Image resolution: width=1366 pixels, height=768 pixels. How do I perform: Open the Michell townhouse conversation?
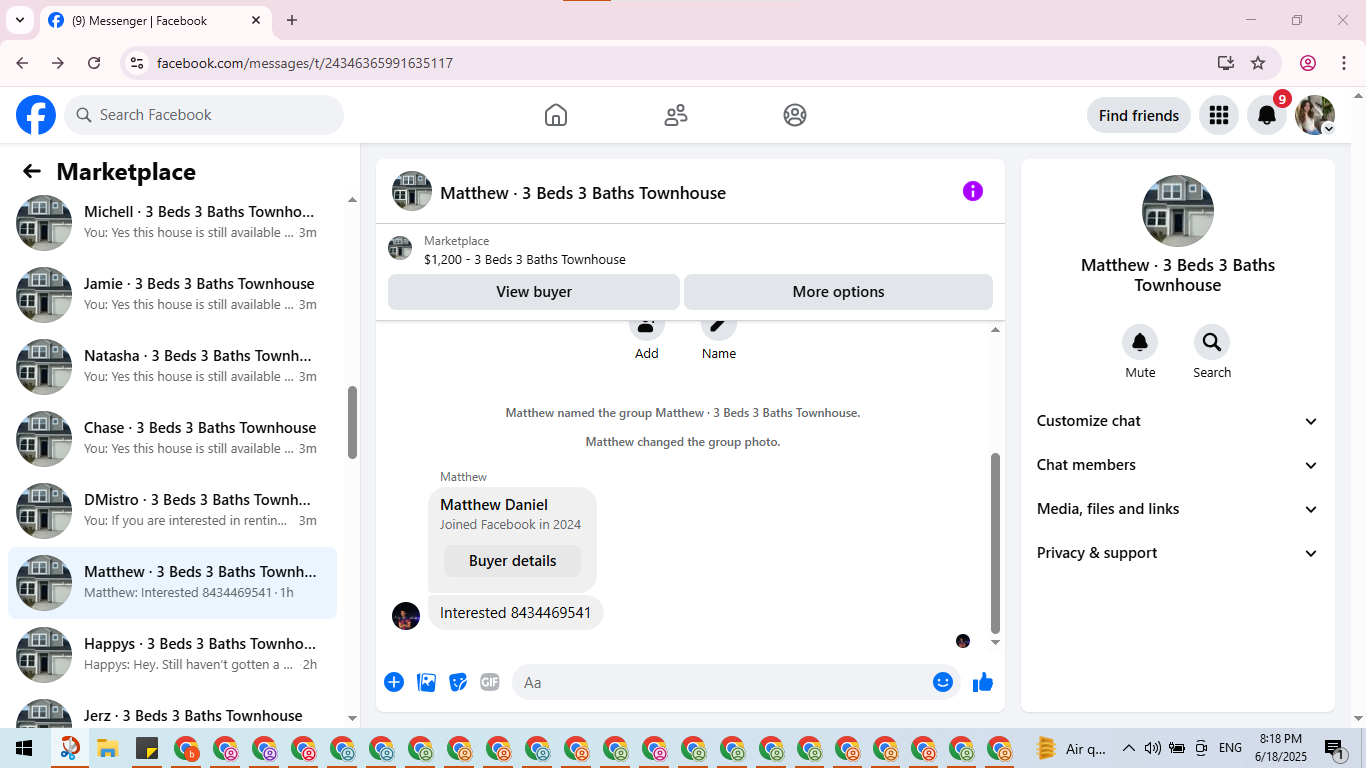tap(172, 223)
